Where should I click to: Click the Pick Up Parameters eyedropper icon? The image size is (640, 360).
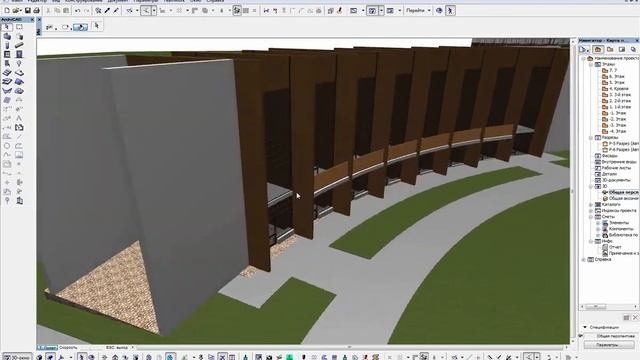[x=107, y=11]
